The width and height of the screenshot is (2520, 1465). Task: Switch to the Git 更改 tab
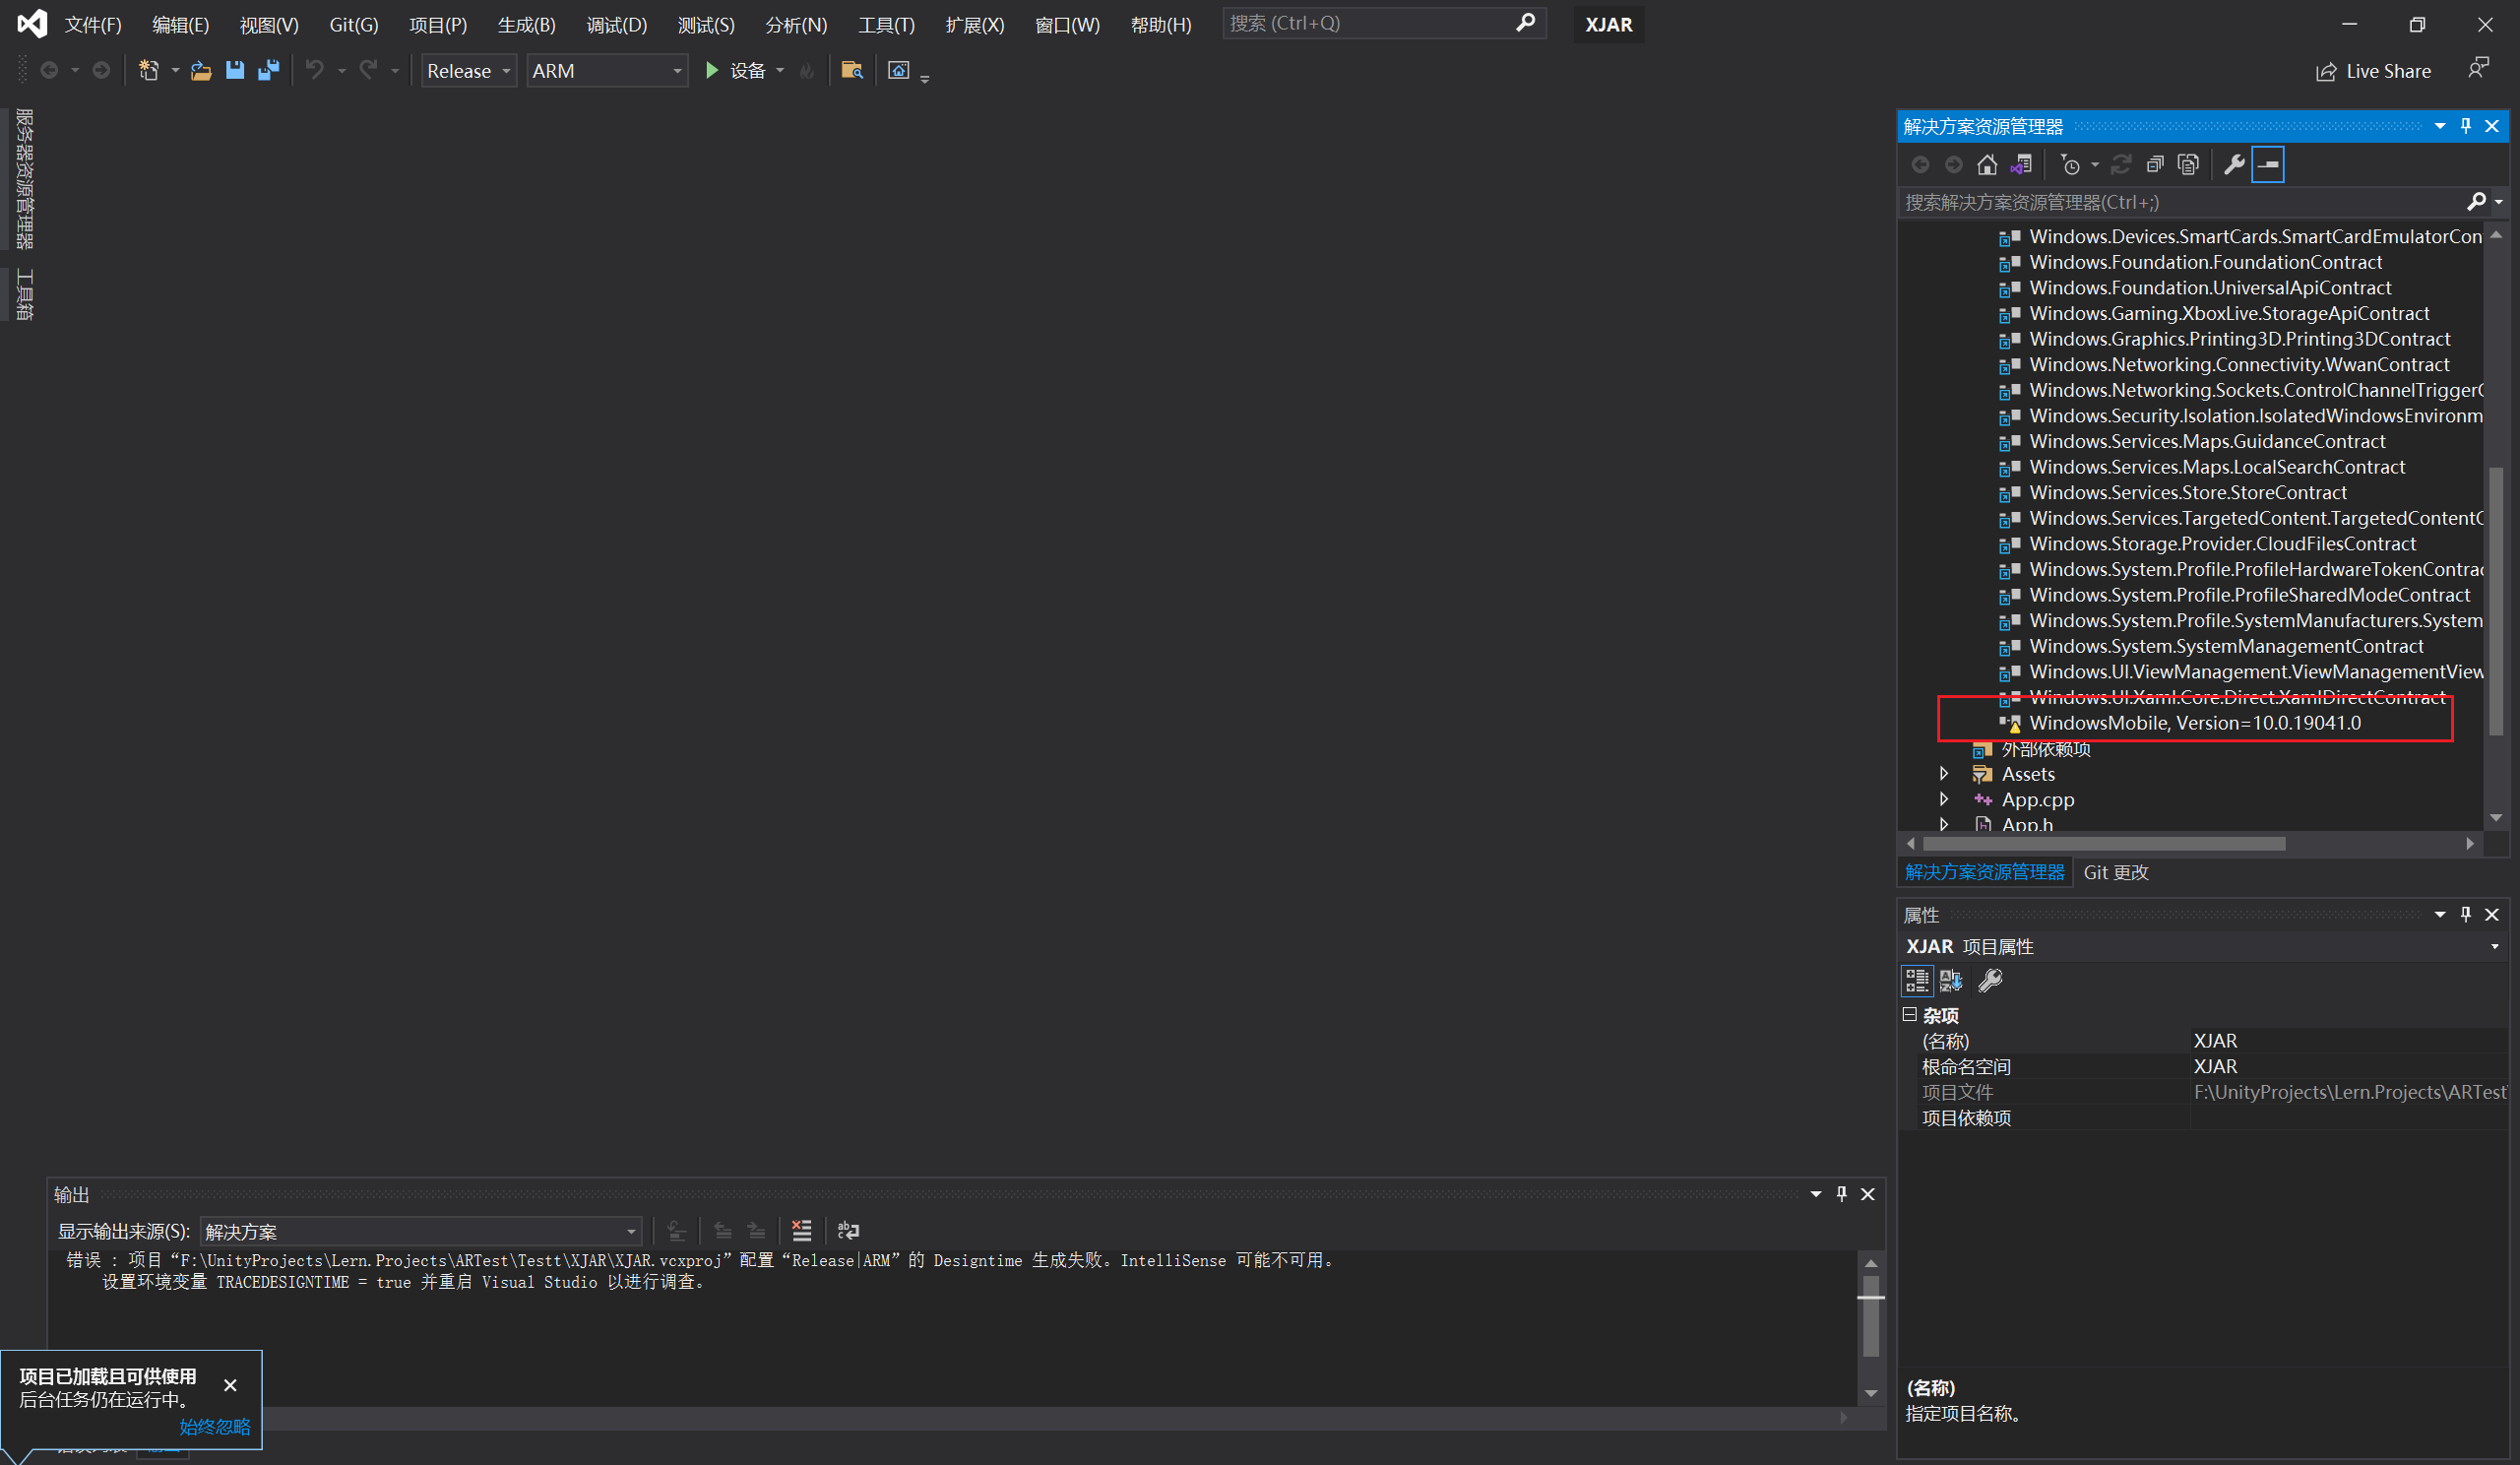coord(2115,872)
